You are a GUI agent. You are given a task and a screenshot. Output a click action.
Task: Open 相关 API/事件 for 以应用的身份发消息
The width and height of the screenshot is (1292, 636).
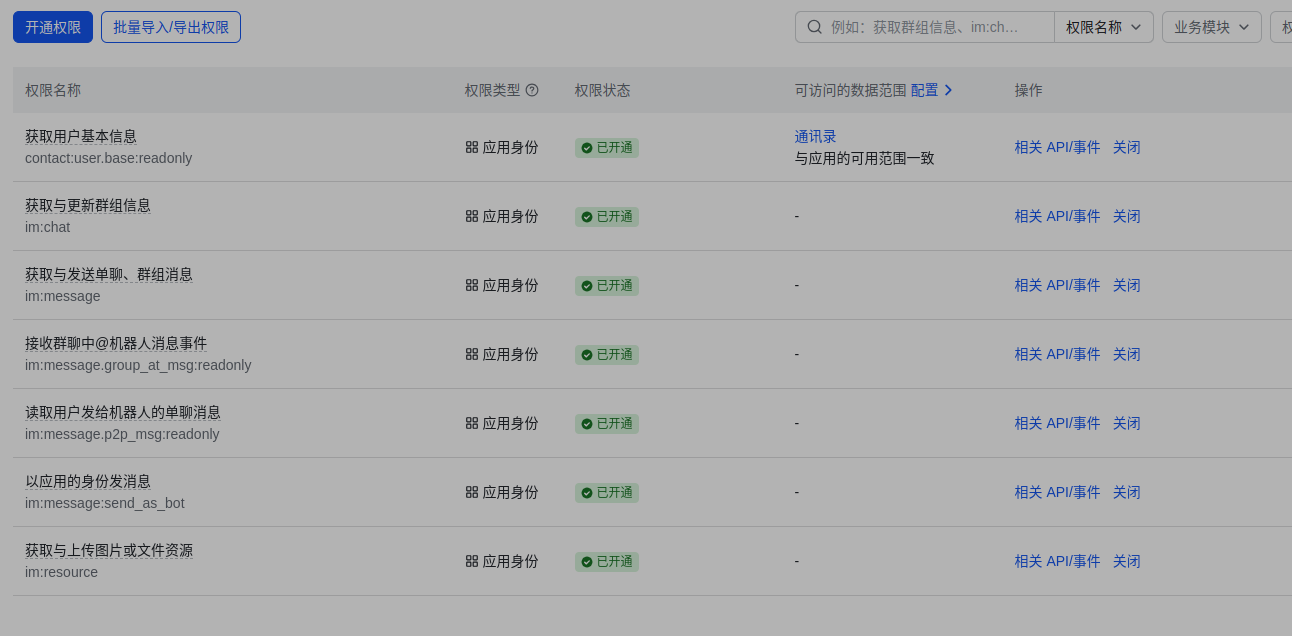[x=1058, y=492]
